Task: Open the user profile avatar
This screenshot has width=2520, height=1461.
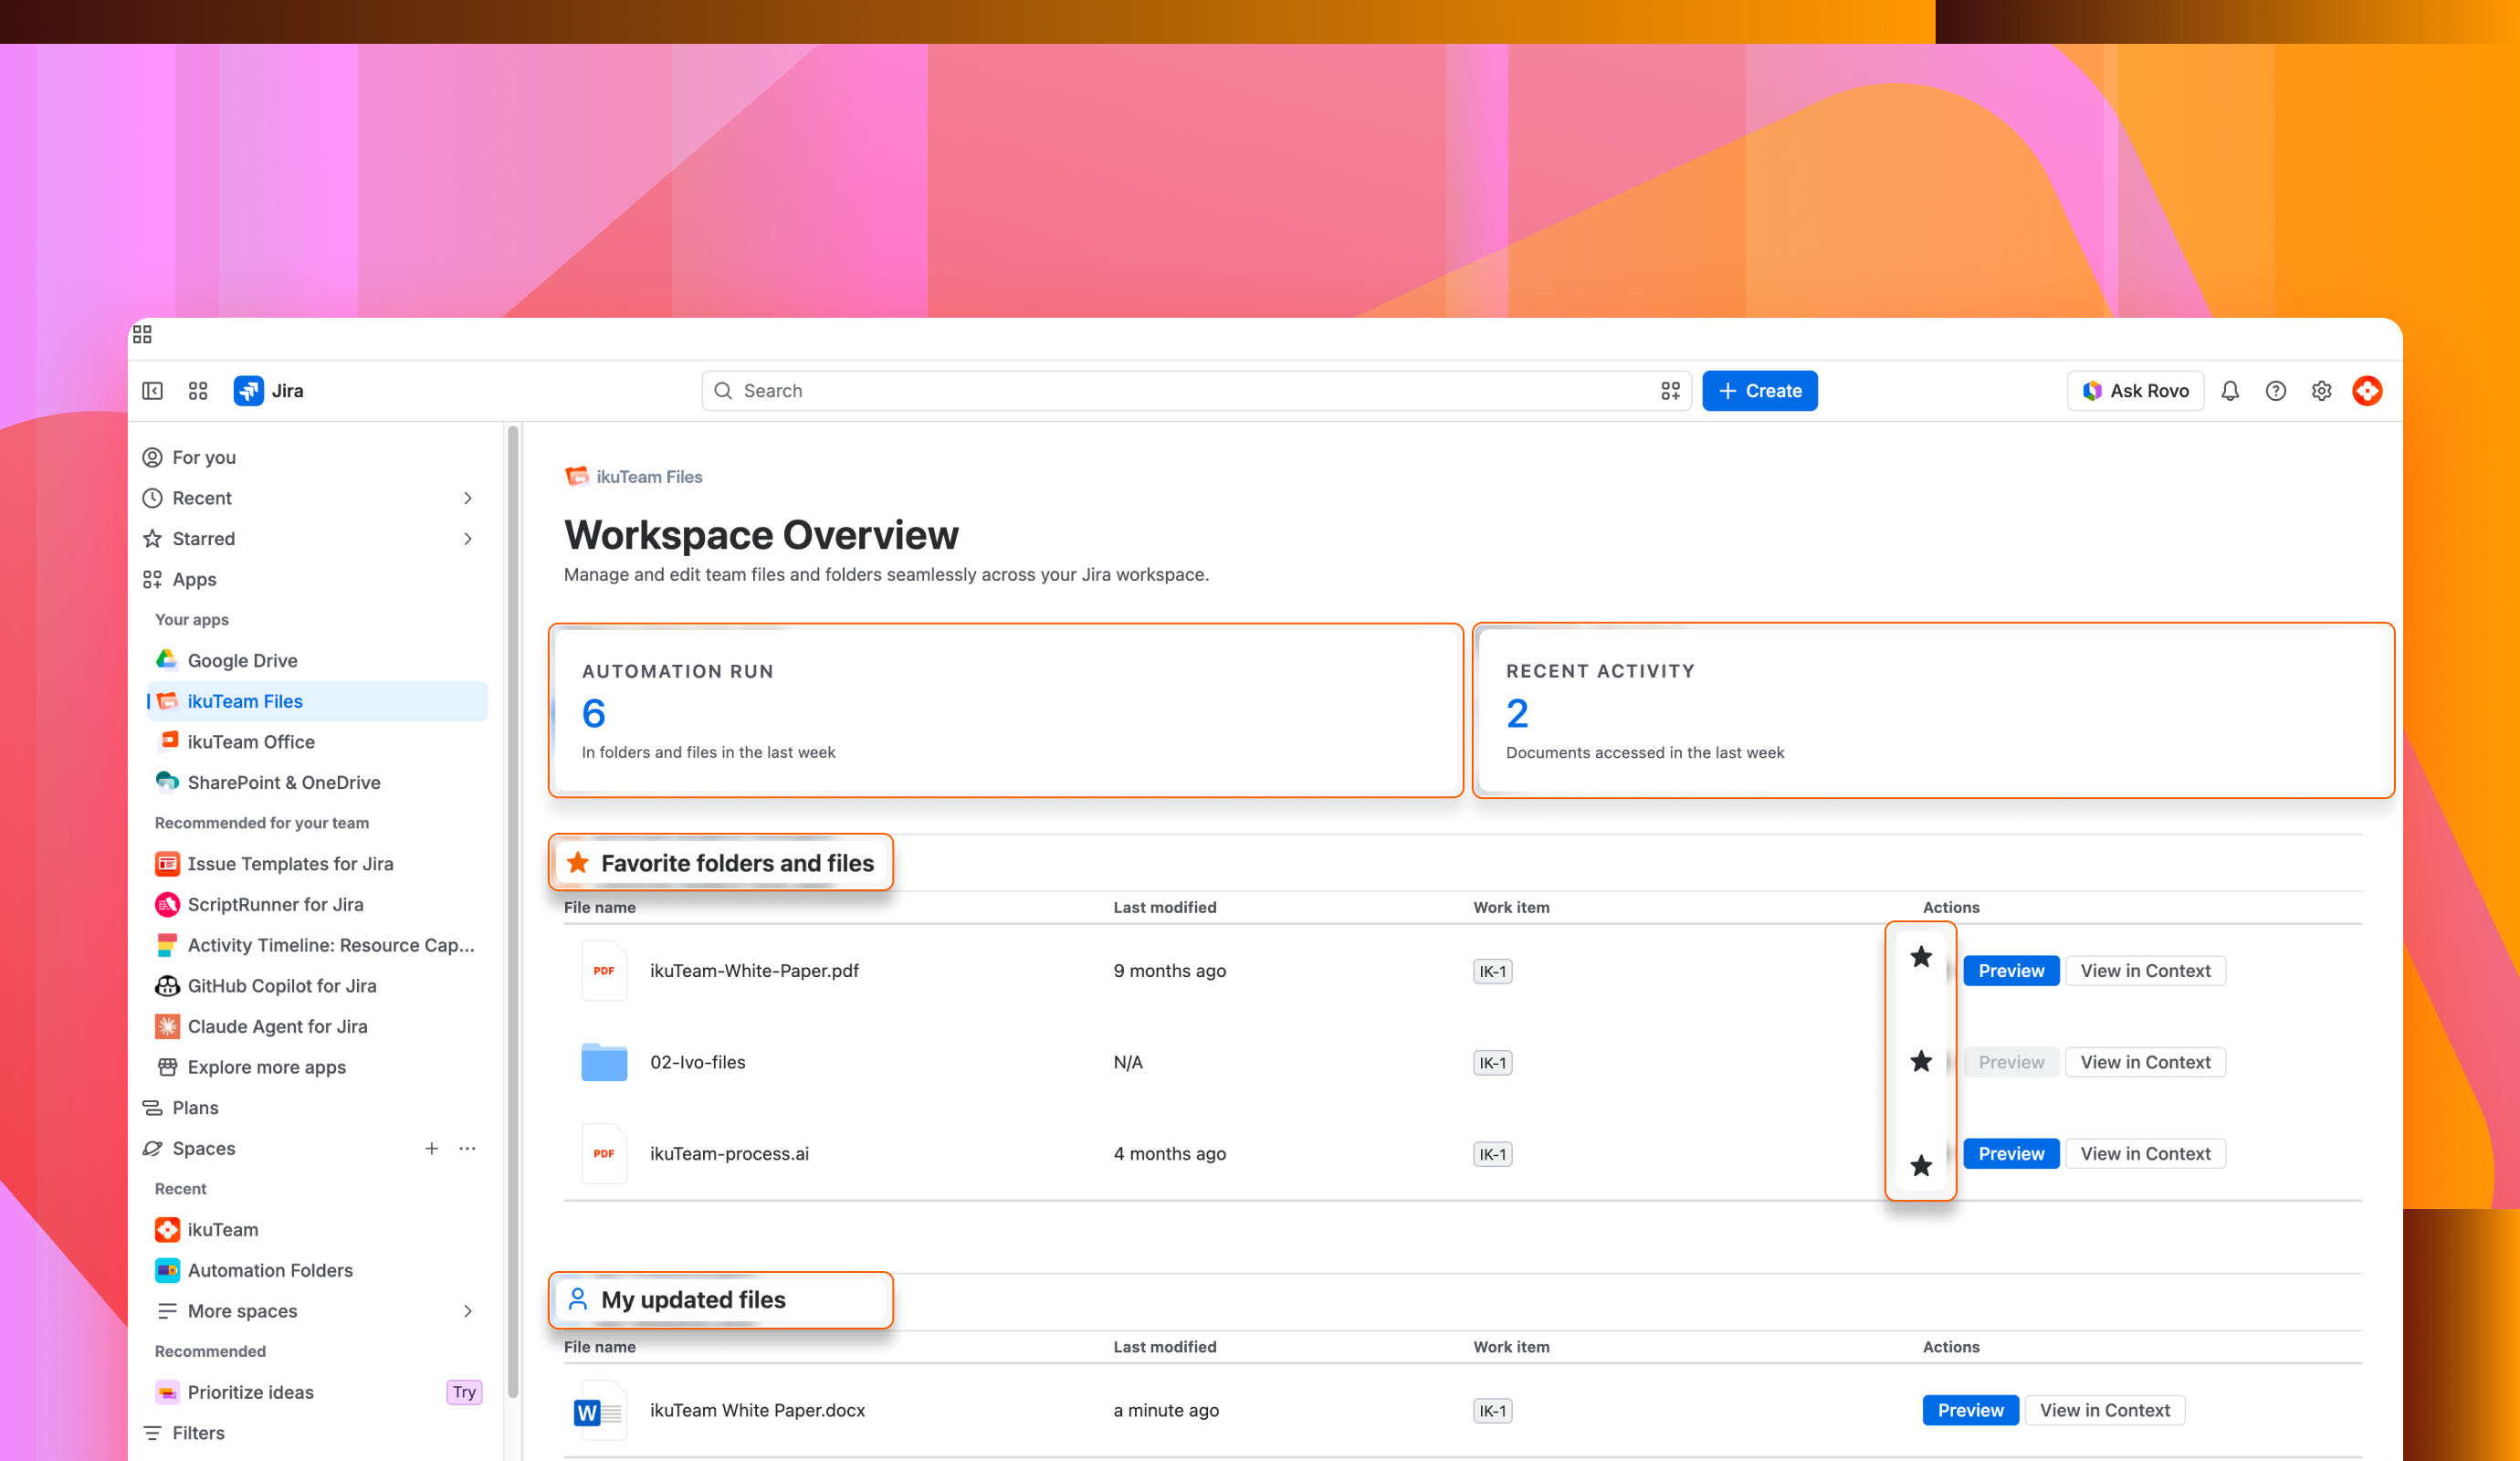Action: pyautogui.click(x=2367, y=391)
